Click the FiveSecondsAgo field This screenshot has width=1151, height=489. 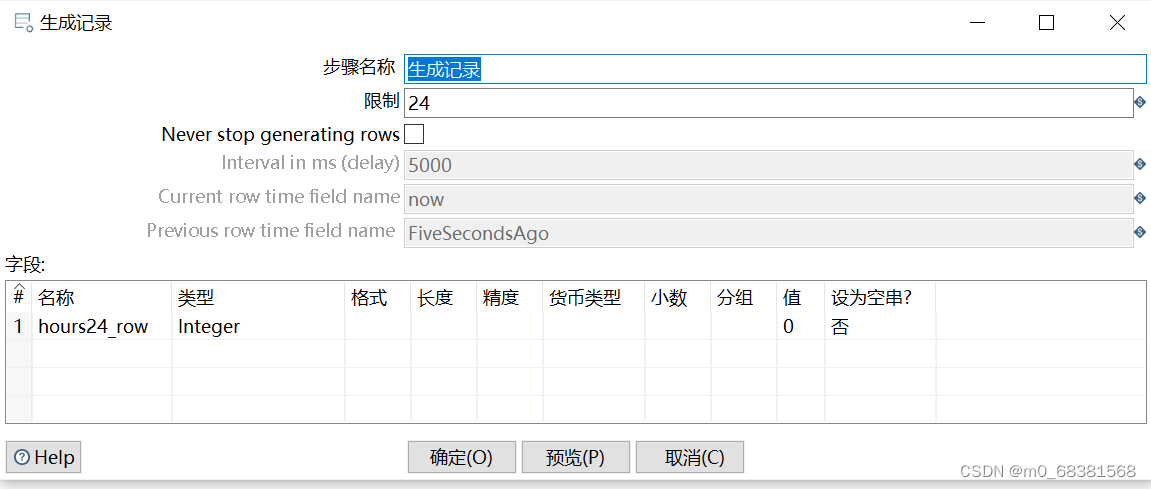click(769, 233)
